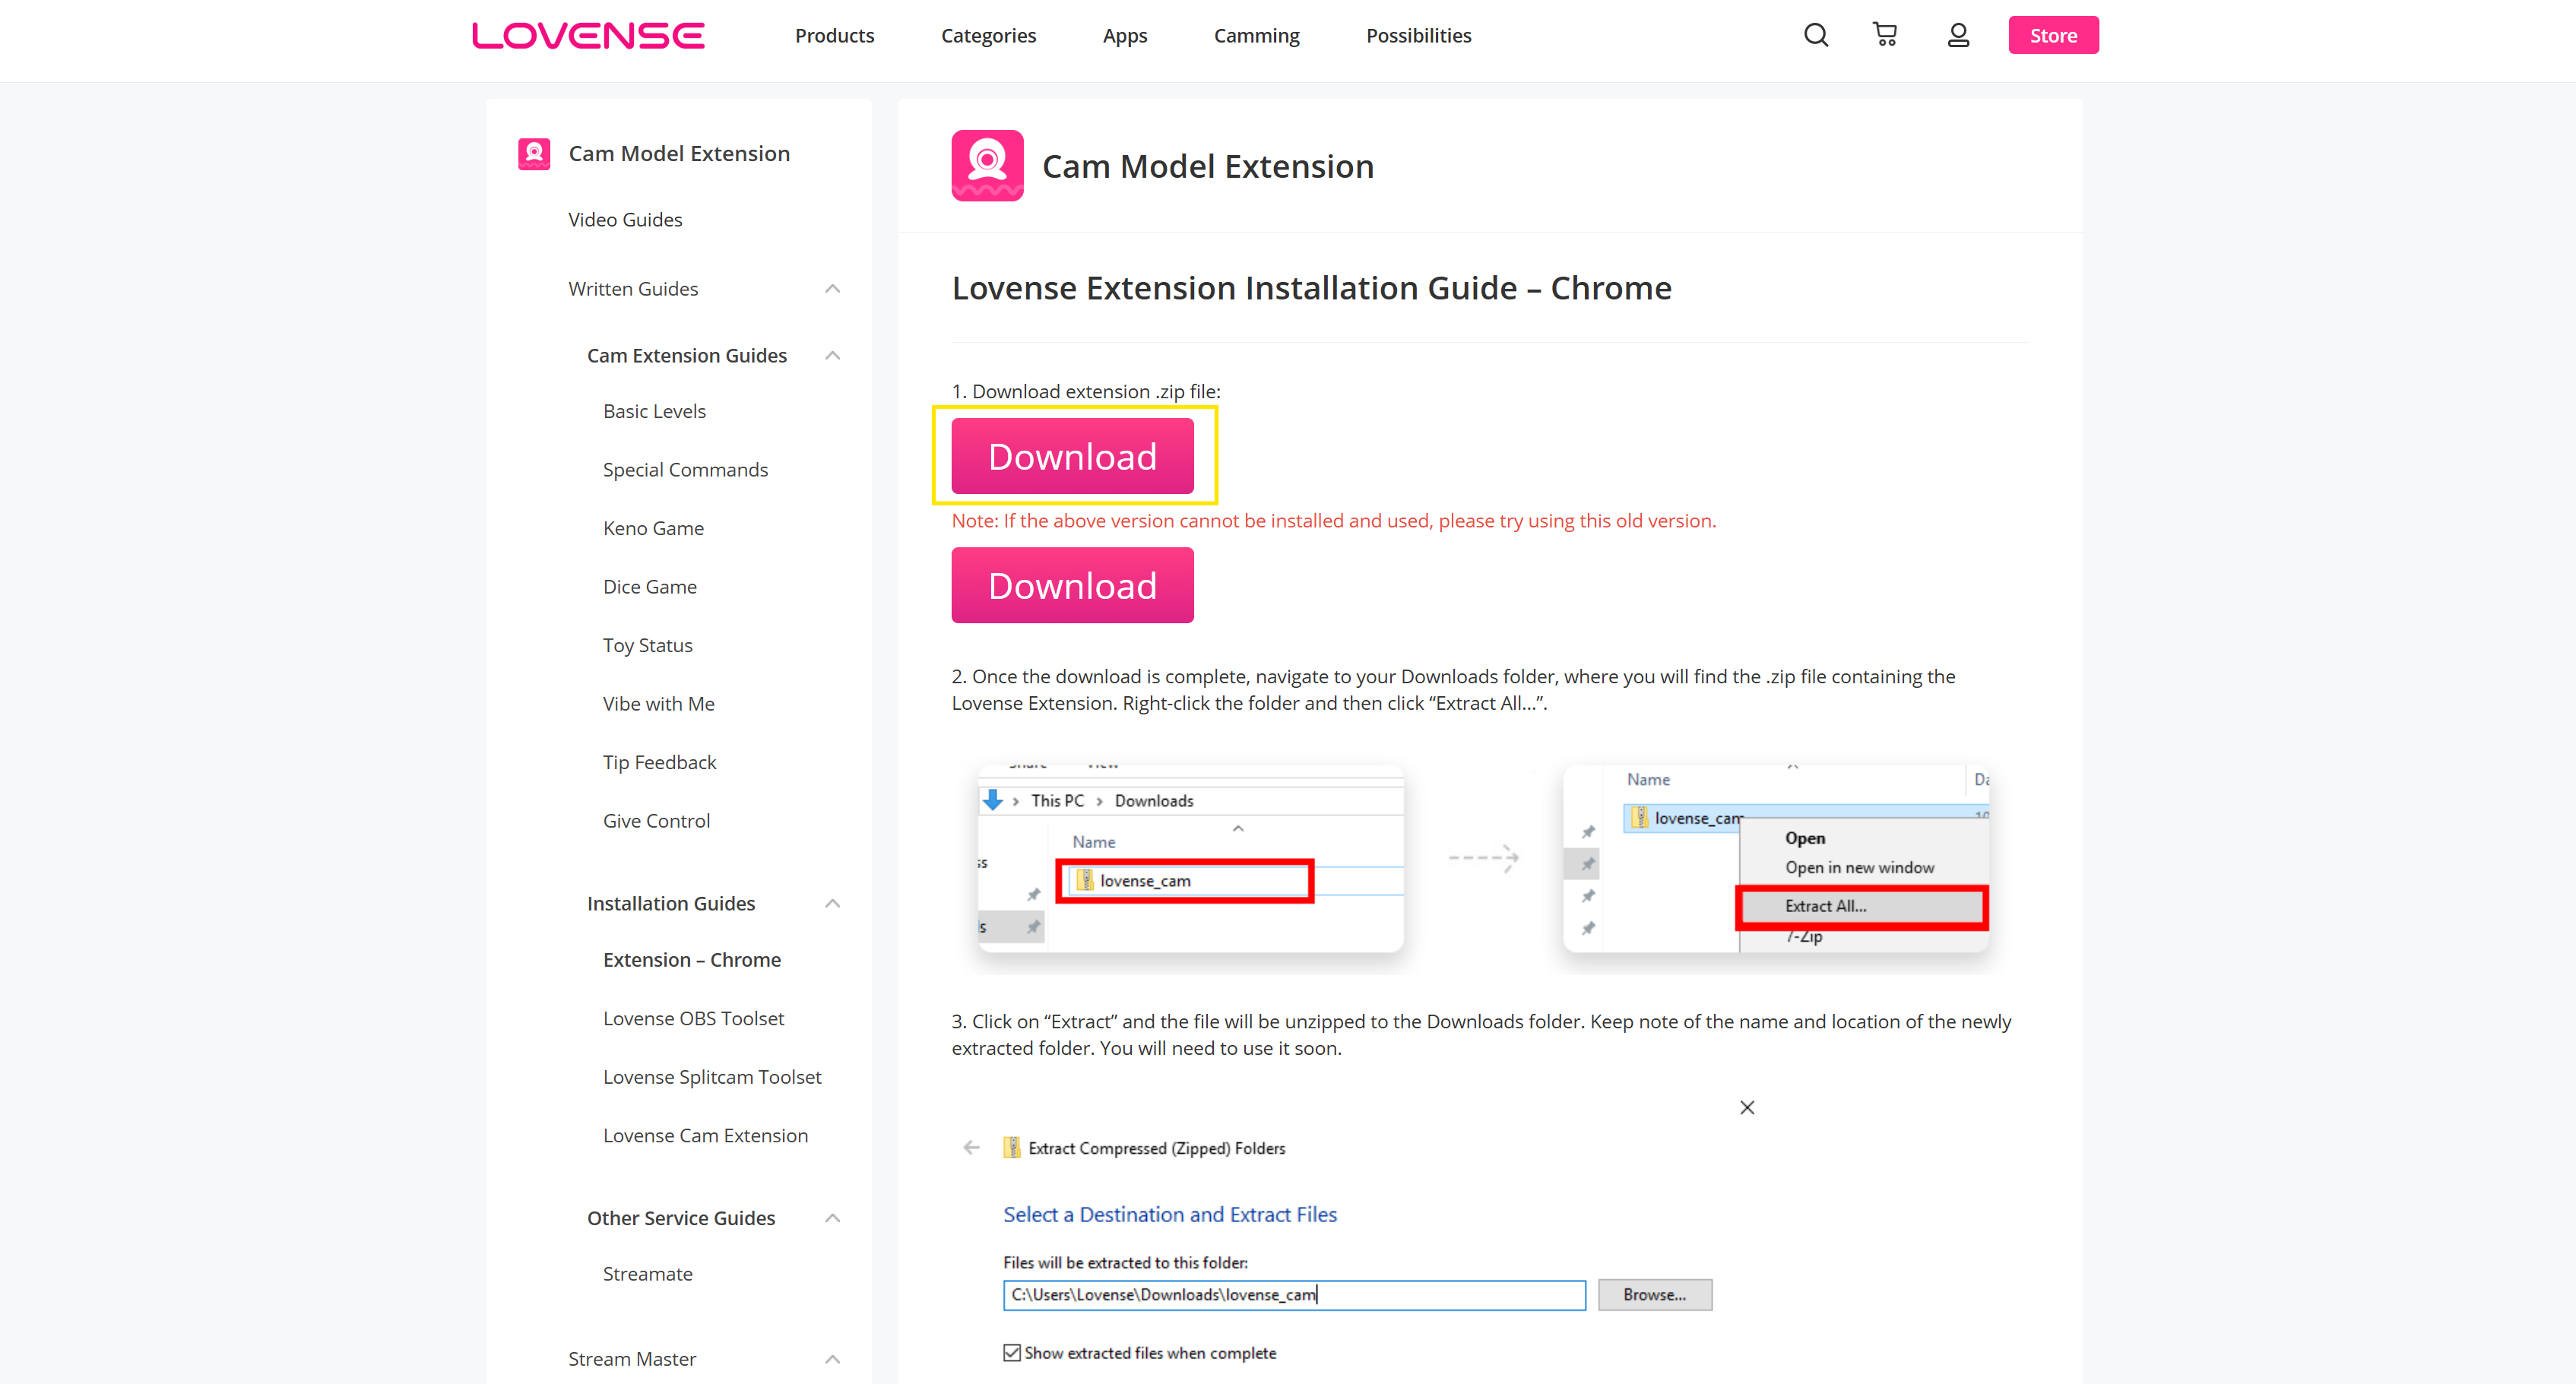Collapse the Installation Guides section
This screenshot has width=2576, height=1384.
[x=832, y=904]
